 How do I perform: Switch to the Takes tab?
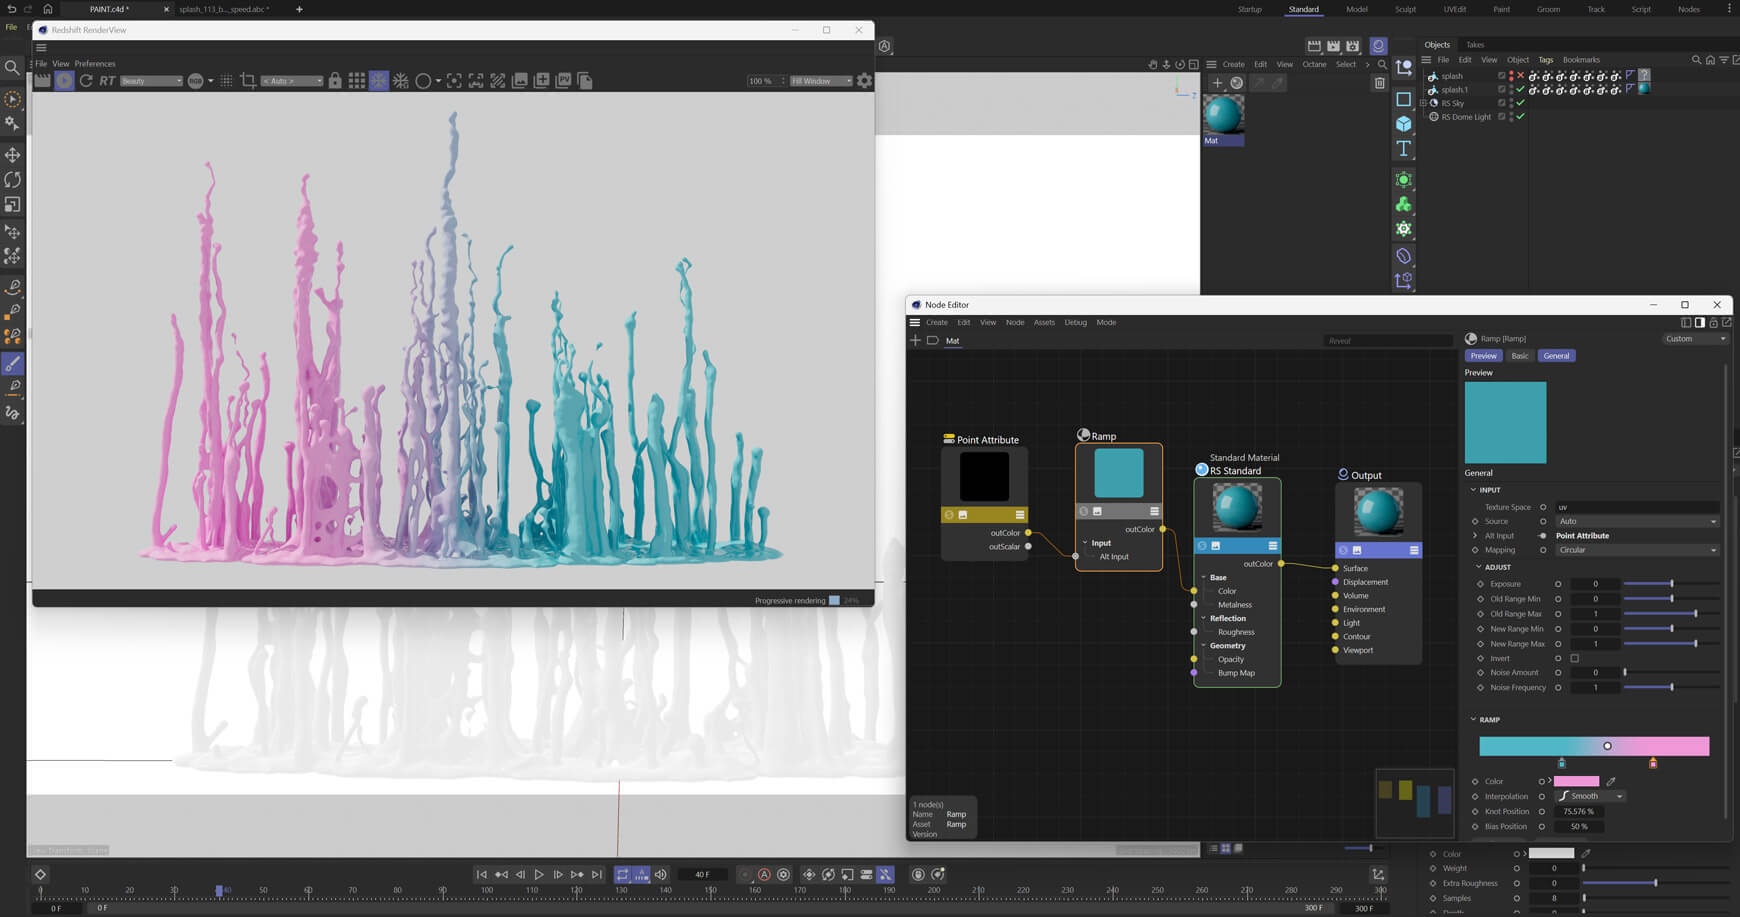click(x=1475, y=45)
